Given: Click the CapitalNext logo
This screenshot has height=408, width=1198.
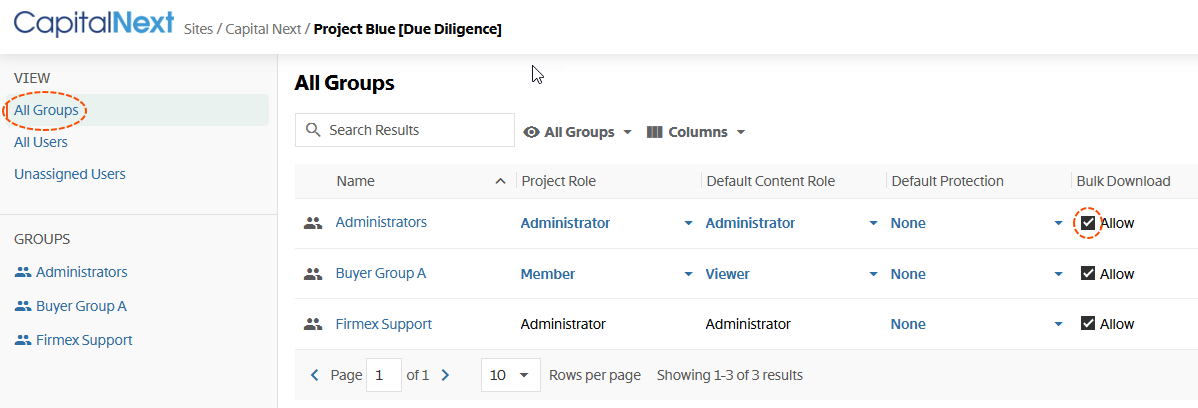Looking at the screenshot, I should (x=94, y=24).
